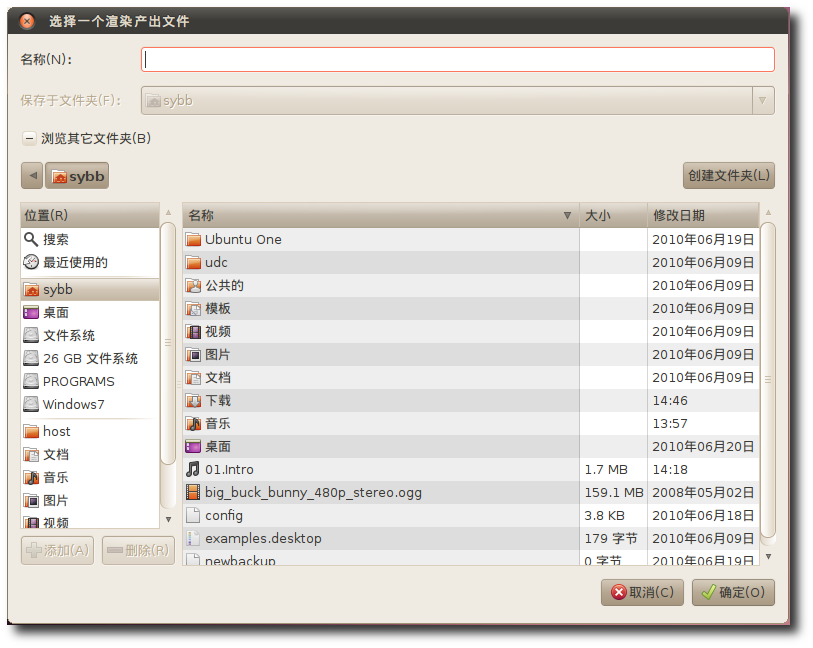The width and height of the screenshot is (813, 648).
Task: Click the sybb path bar button
Action: click(x=77, y=176)
